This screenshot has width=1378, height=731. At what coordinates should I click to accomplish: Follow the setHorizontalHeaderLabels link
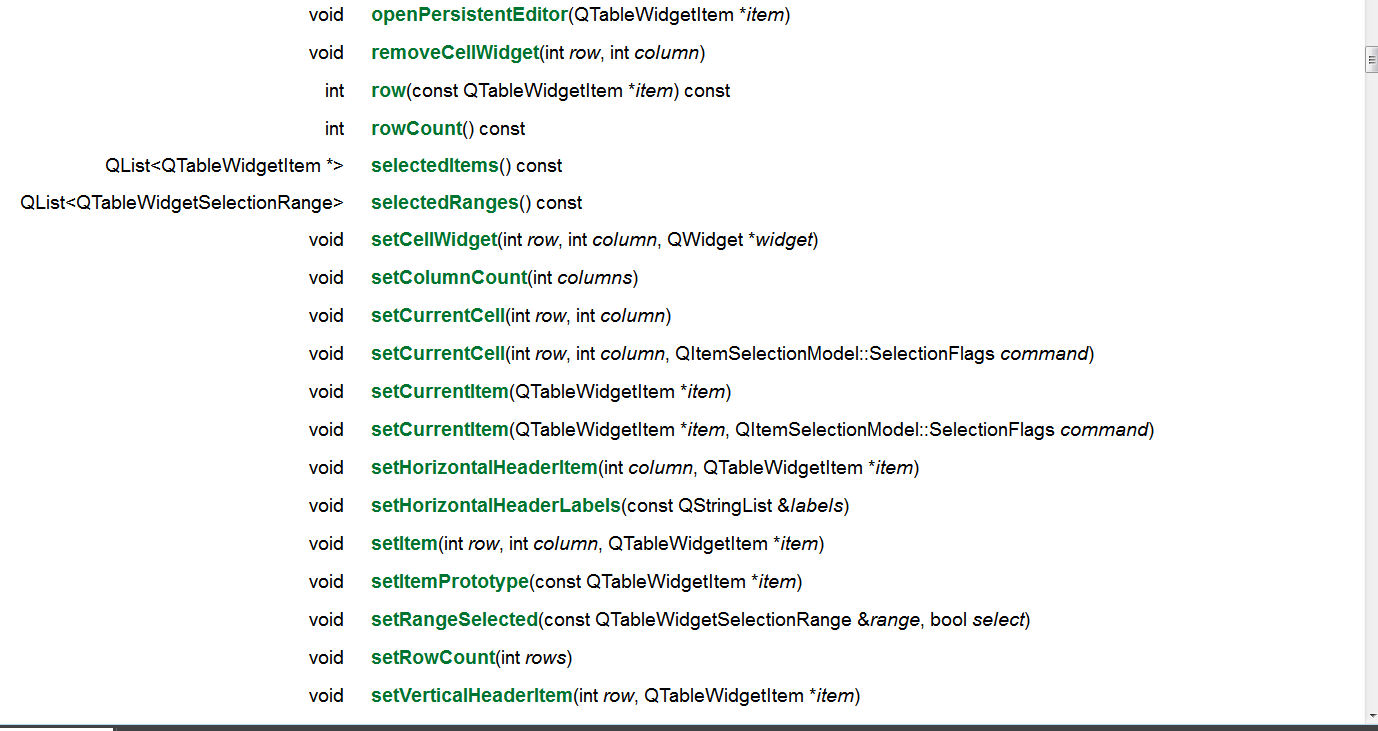[495, 505]
